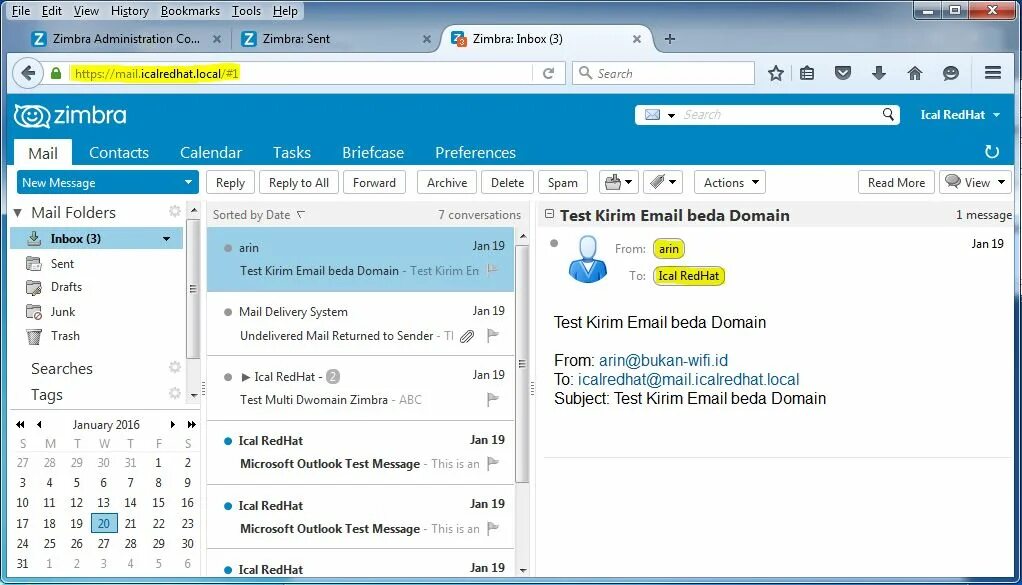1022x585 pixels.
Task: Open the Trash folder
Action: tap(62, 336)
